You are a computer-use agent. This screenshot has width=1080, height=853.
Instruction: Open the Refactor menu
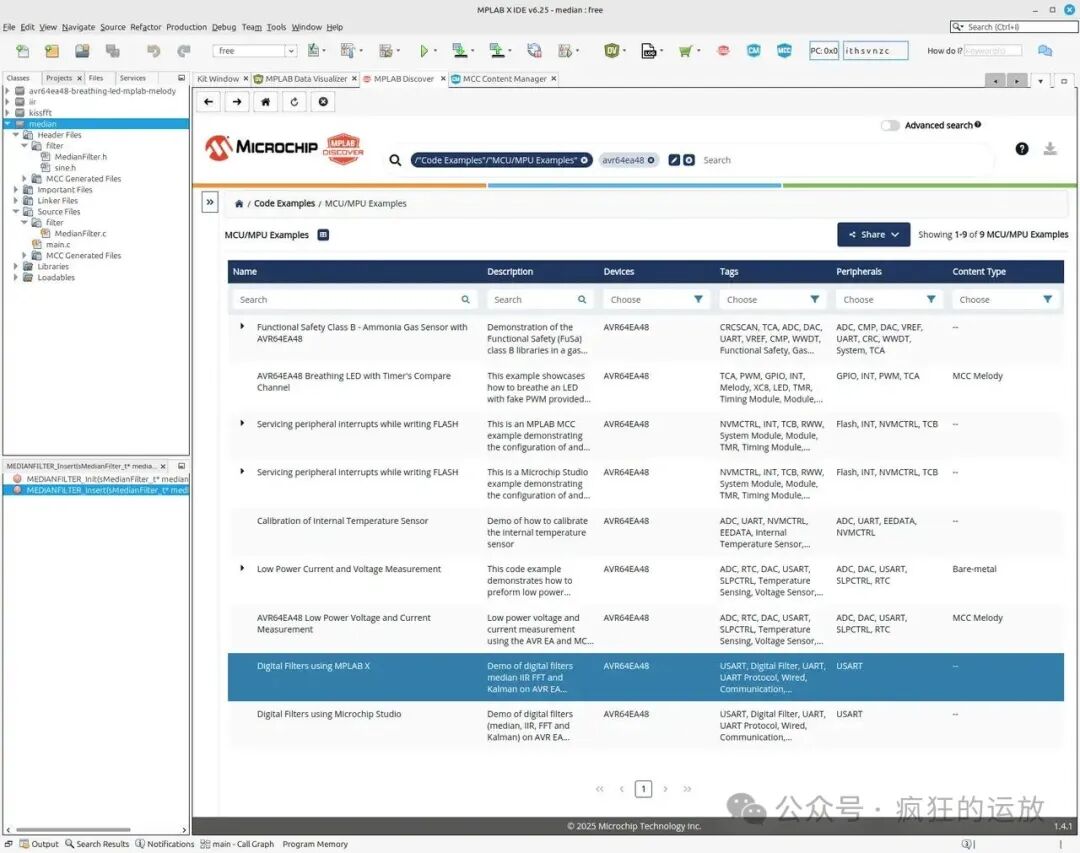pos(145,28)
